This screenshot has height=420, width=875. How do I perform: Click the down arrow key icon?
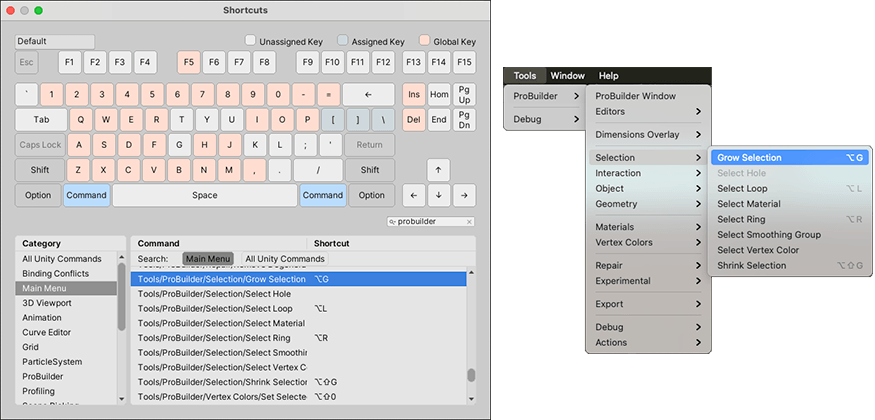[x=438, y=195]
